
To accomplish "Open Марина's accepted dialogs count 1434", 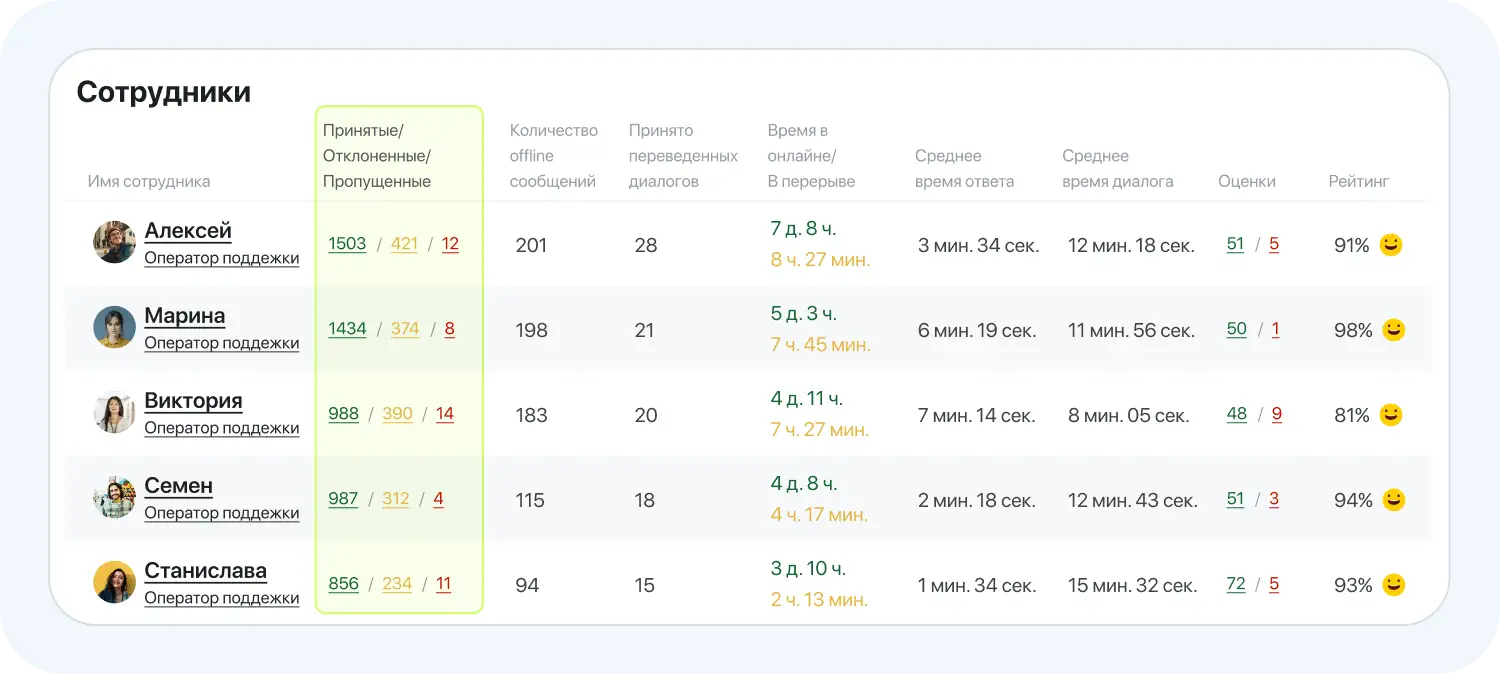I will point(347,329).
